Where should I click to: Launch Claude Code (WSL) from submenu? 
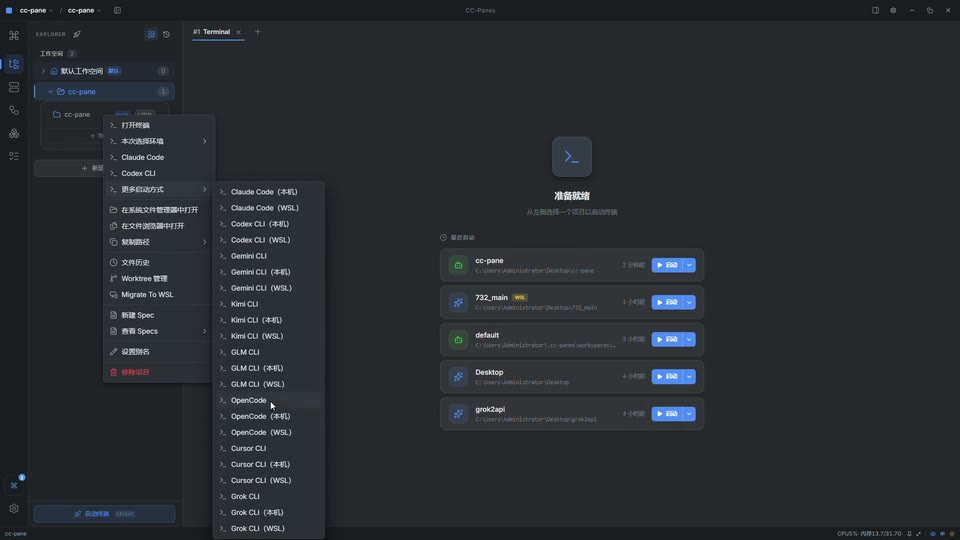click(x=269, y=208)
